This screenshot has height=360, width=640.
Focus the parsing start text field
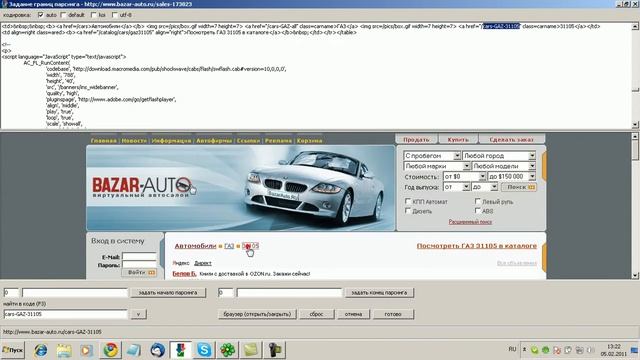75,293
